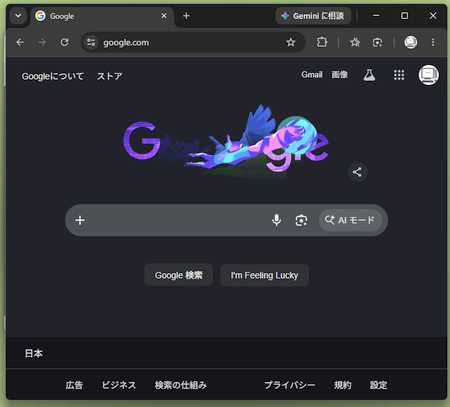This screenshot has height=407, width=450.
Task: Reload the page
Action: click(x=64, y=42)
